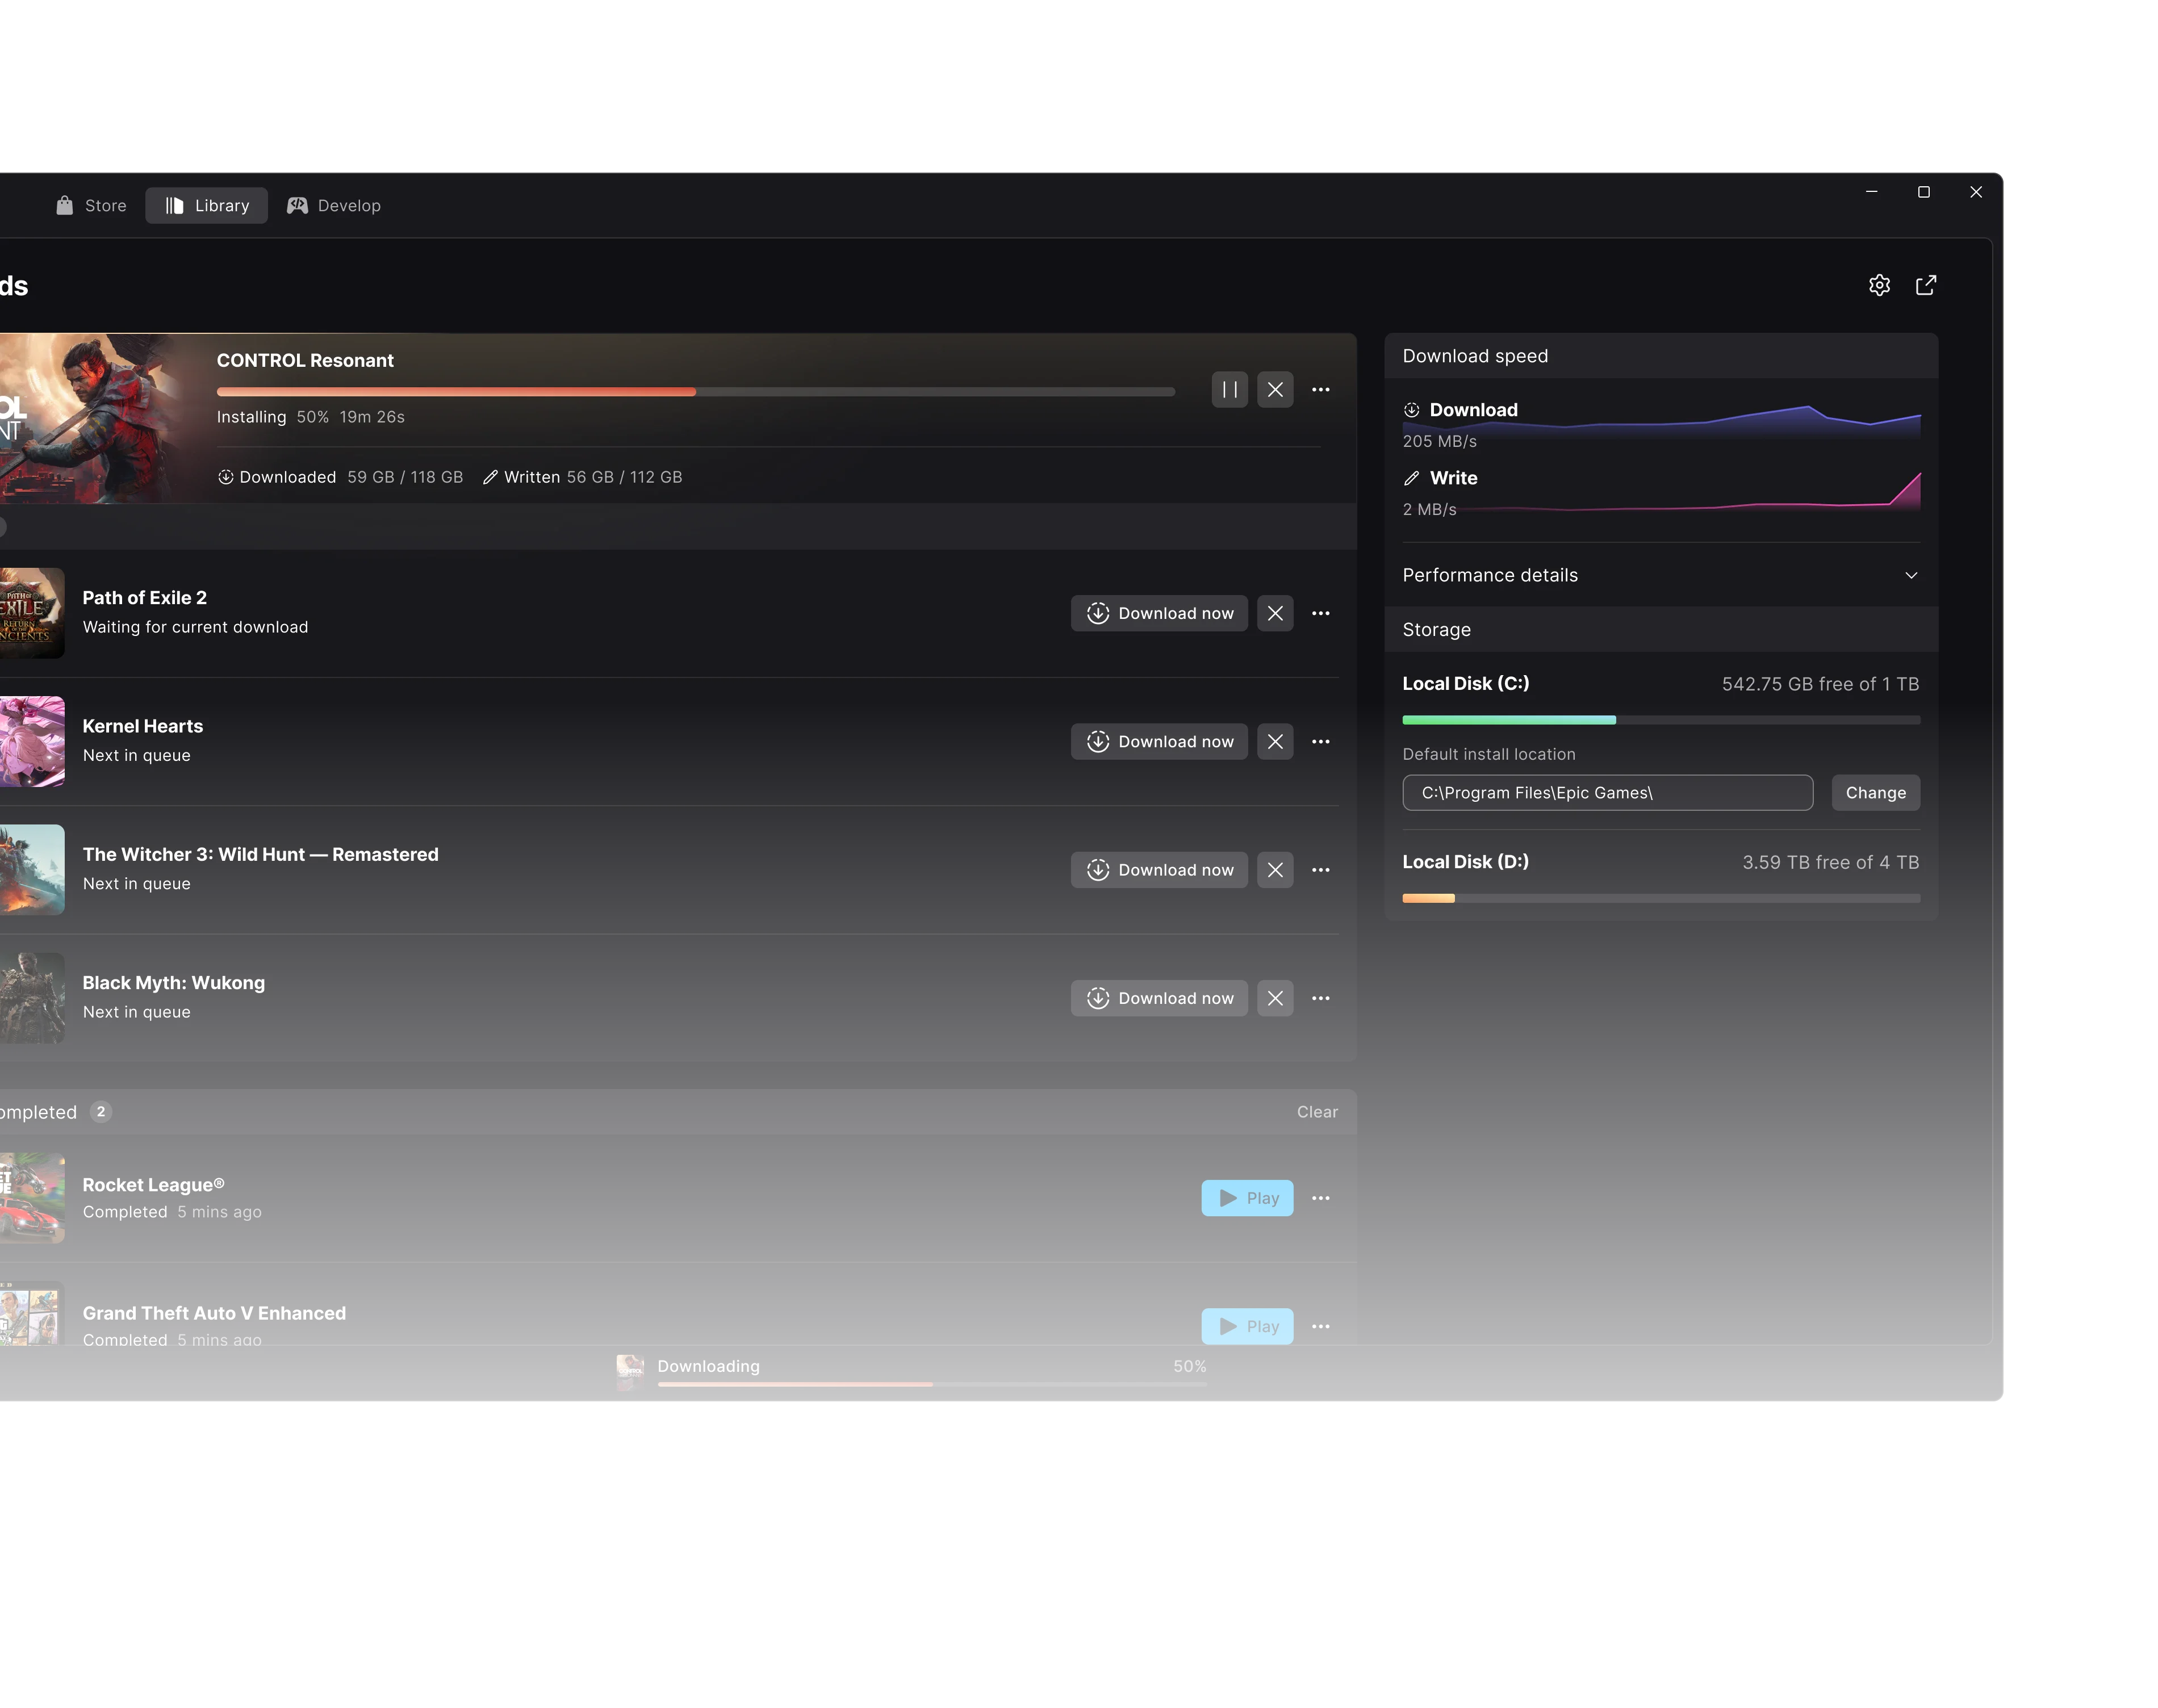Click the Local Disk (C:) usage bar

[x=1660, y=720]
